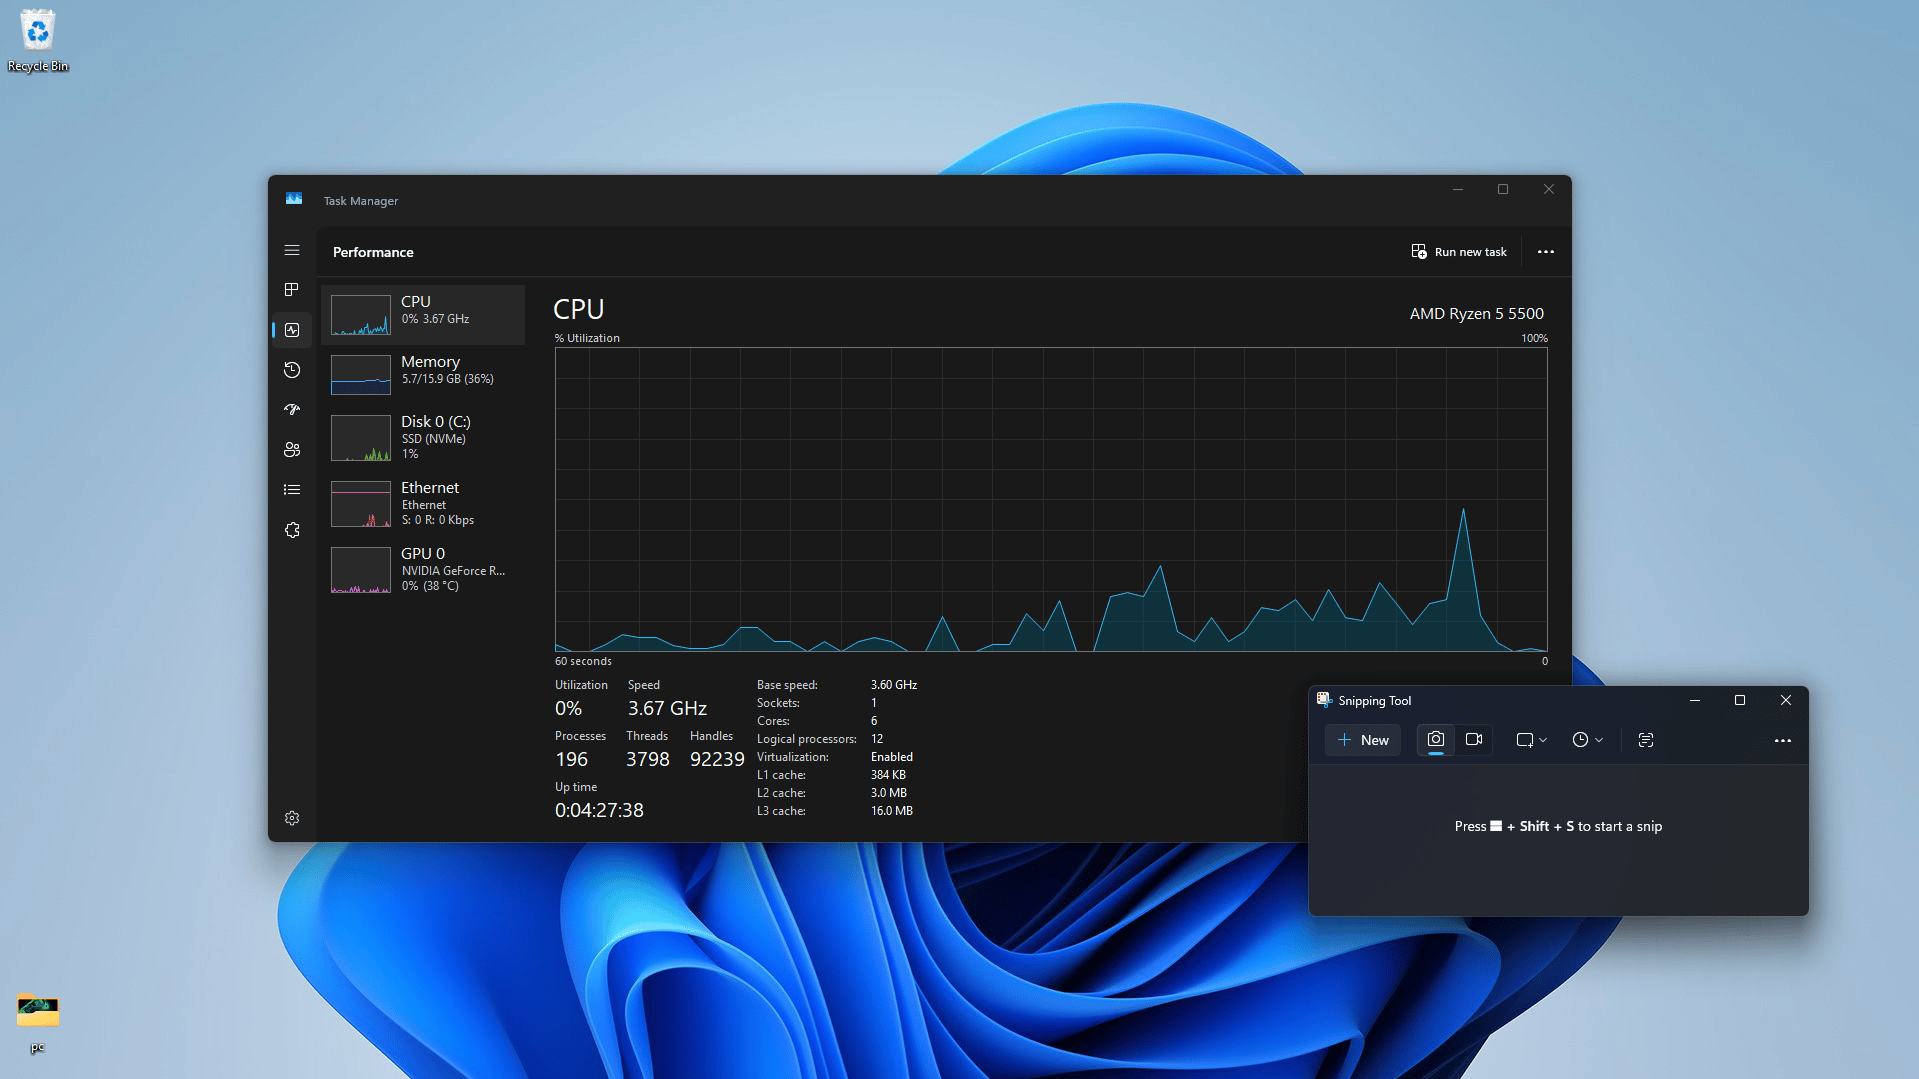Select the Performance page icon in sidebar
The image size is (1919, 1079).
(292, 330)
